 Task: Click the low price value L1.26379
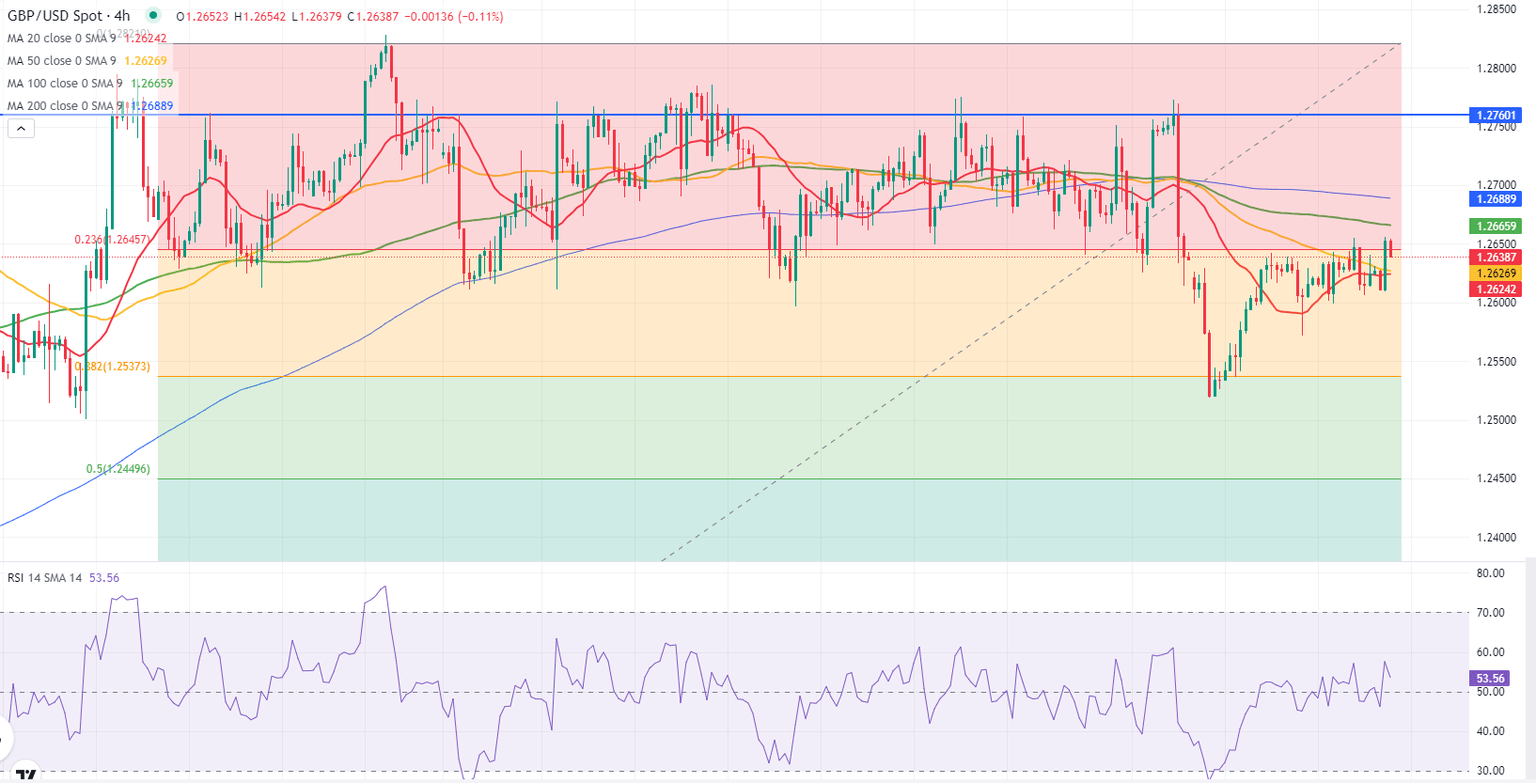pos(317,17)
